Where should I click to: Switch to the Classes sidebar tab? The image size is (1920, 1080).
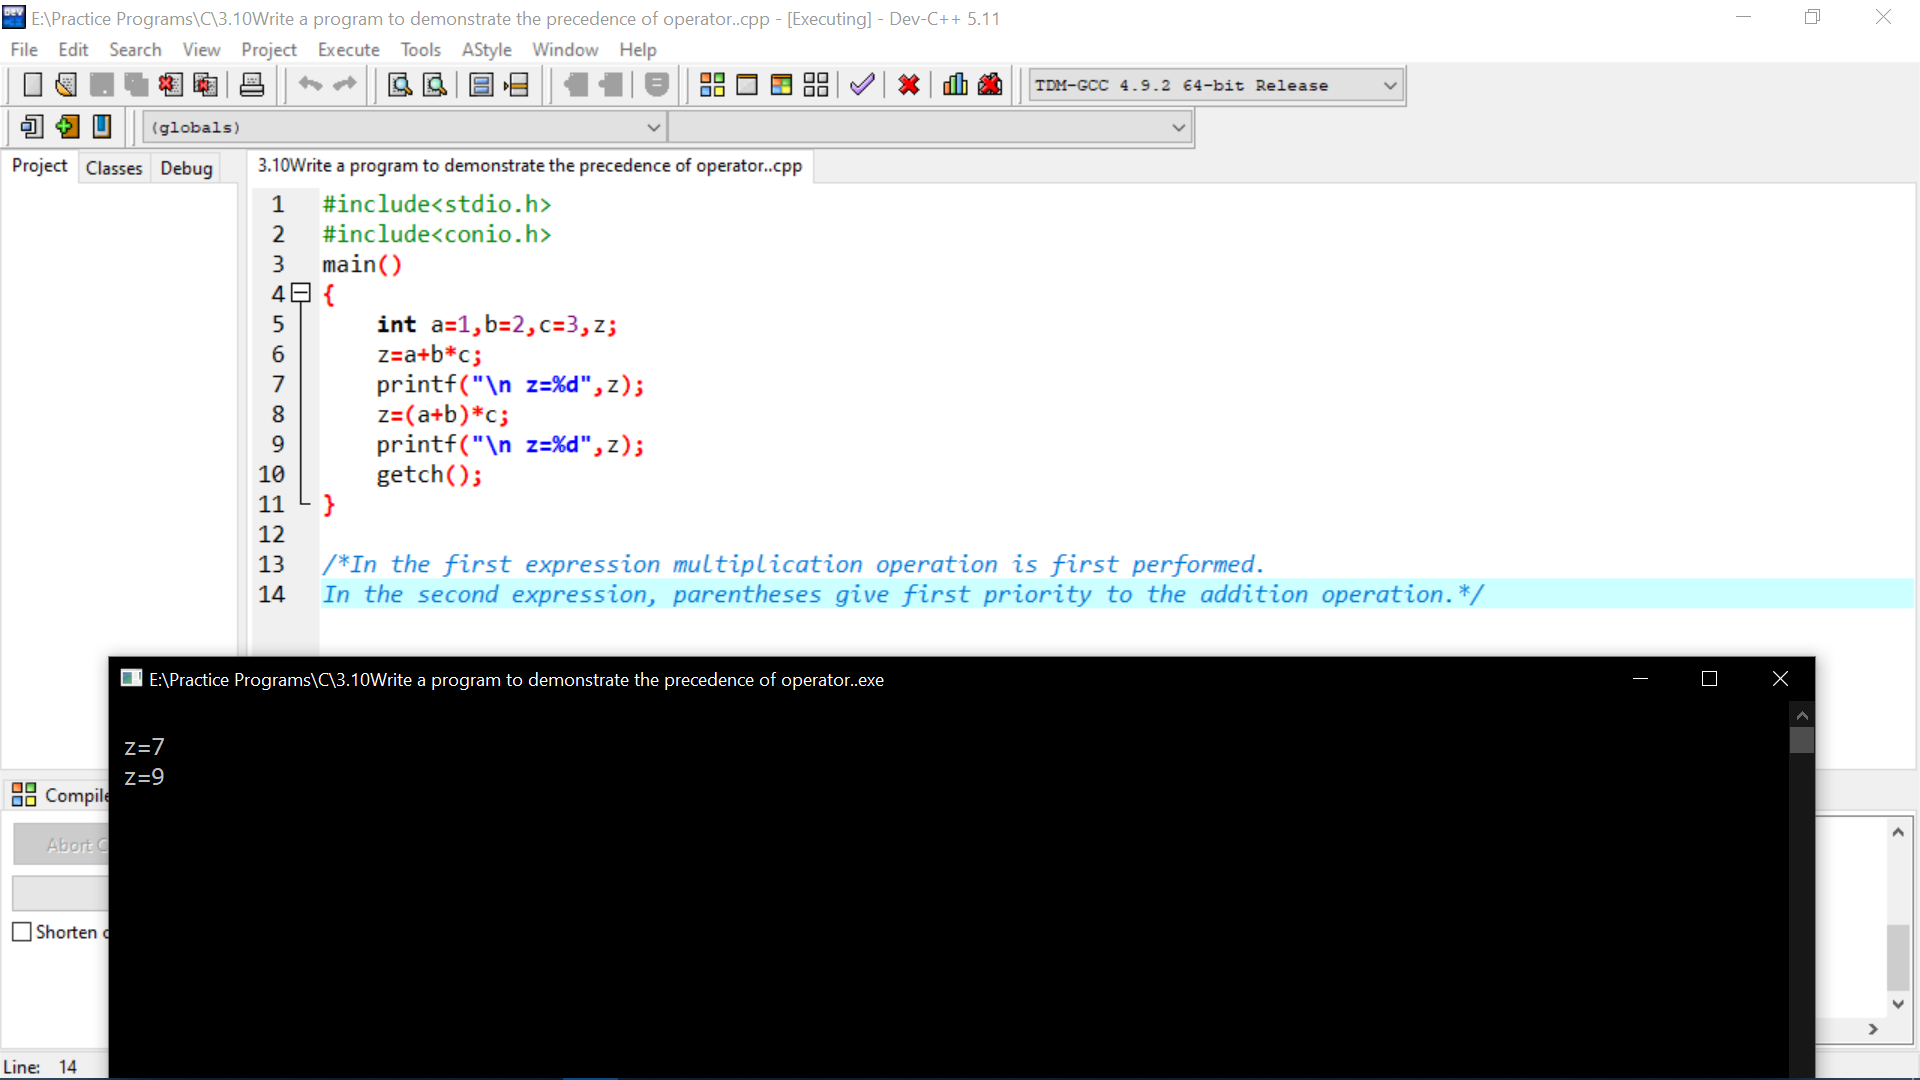tap(114, 168)
